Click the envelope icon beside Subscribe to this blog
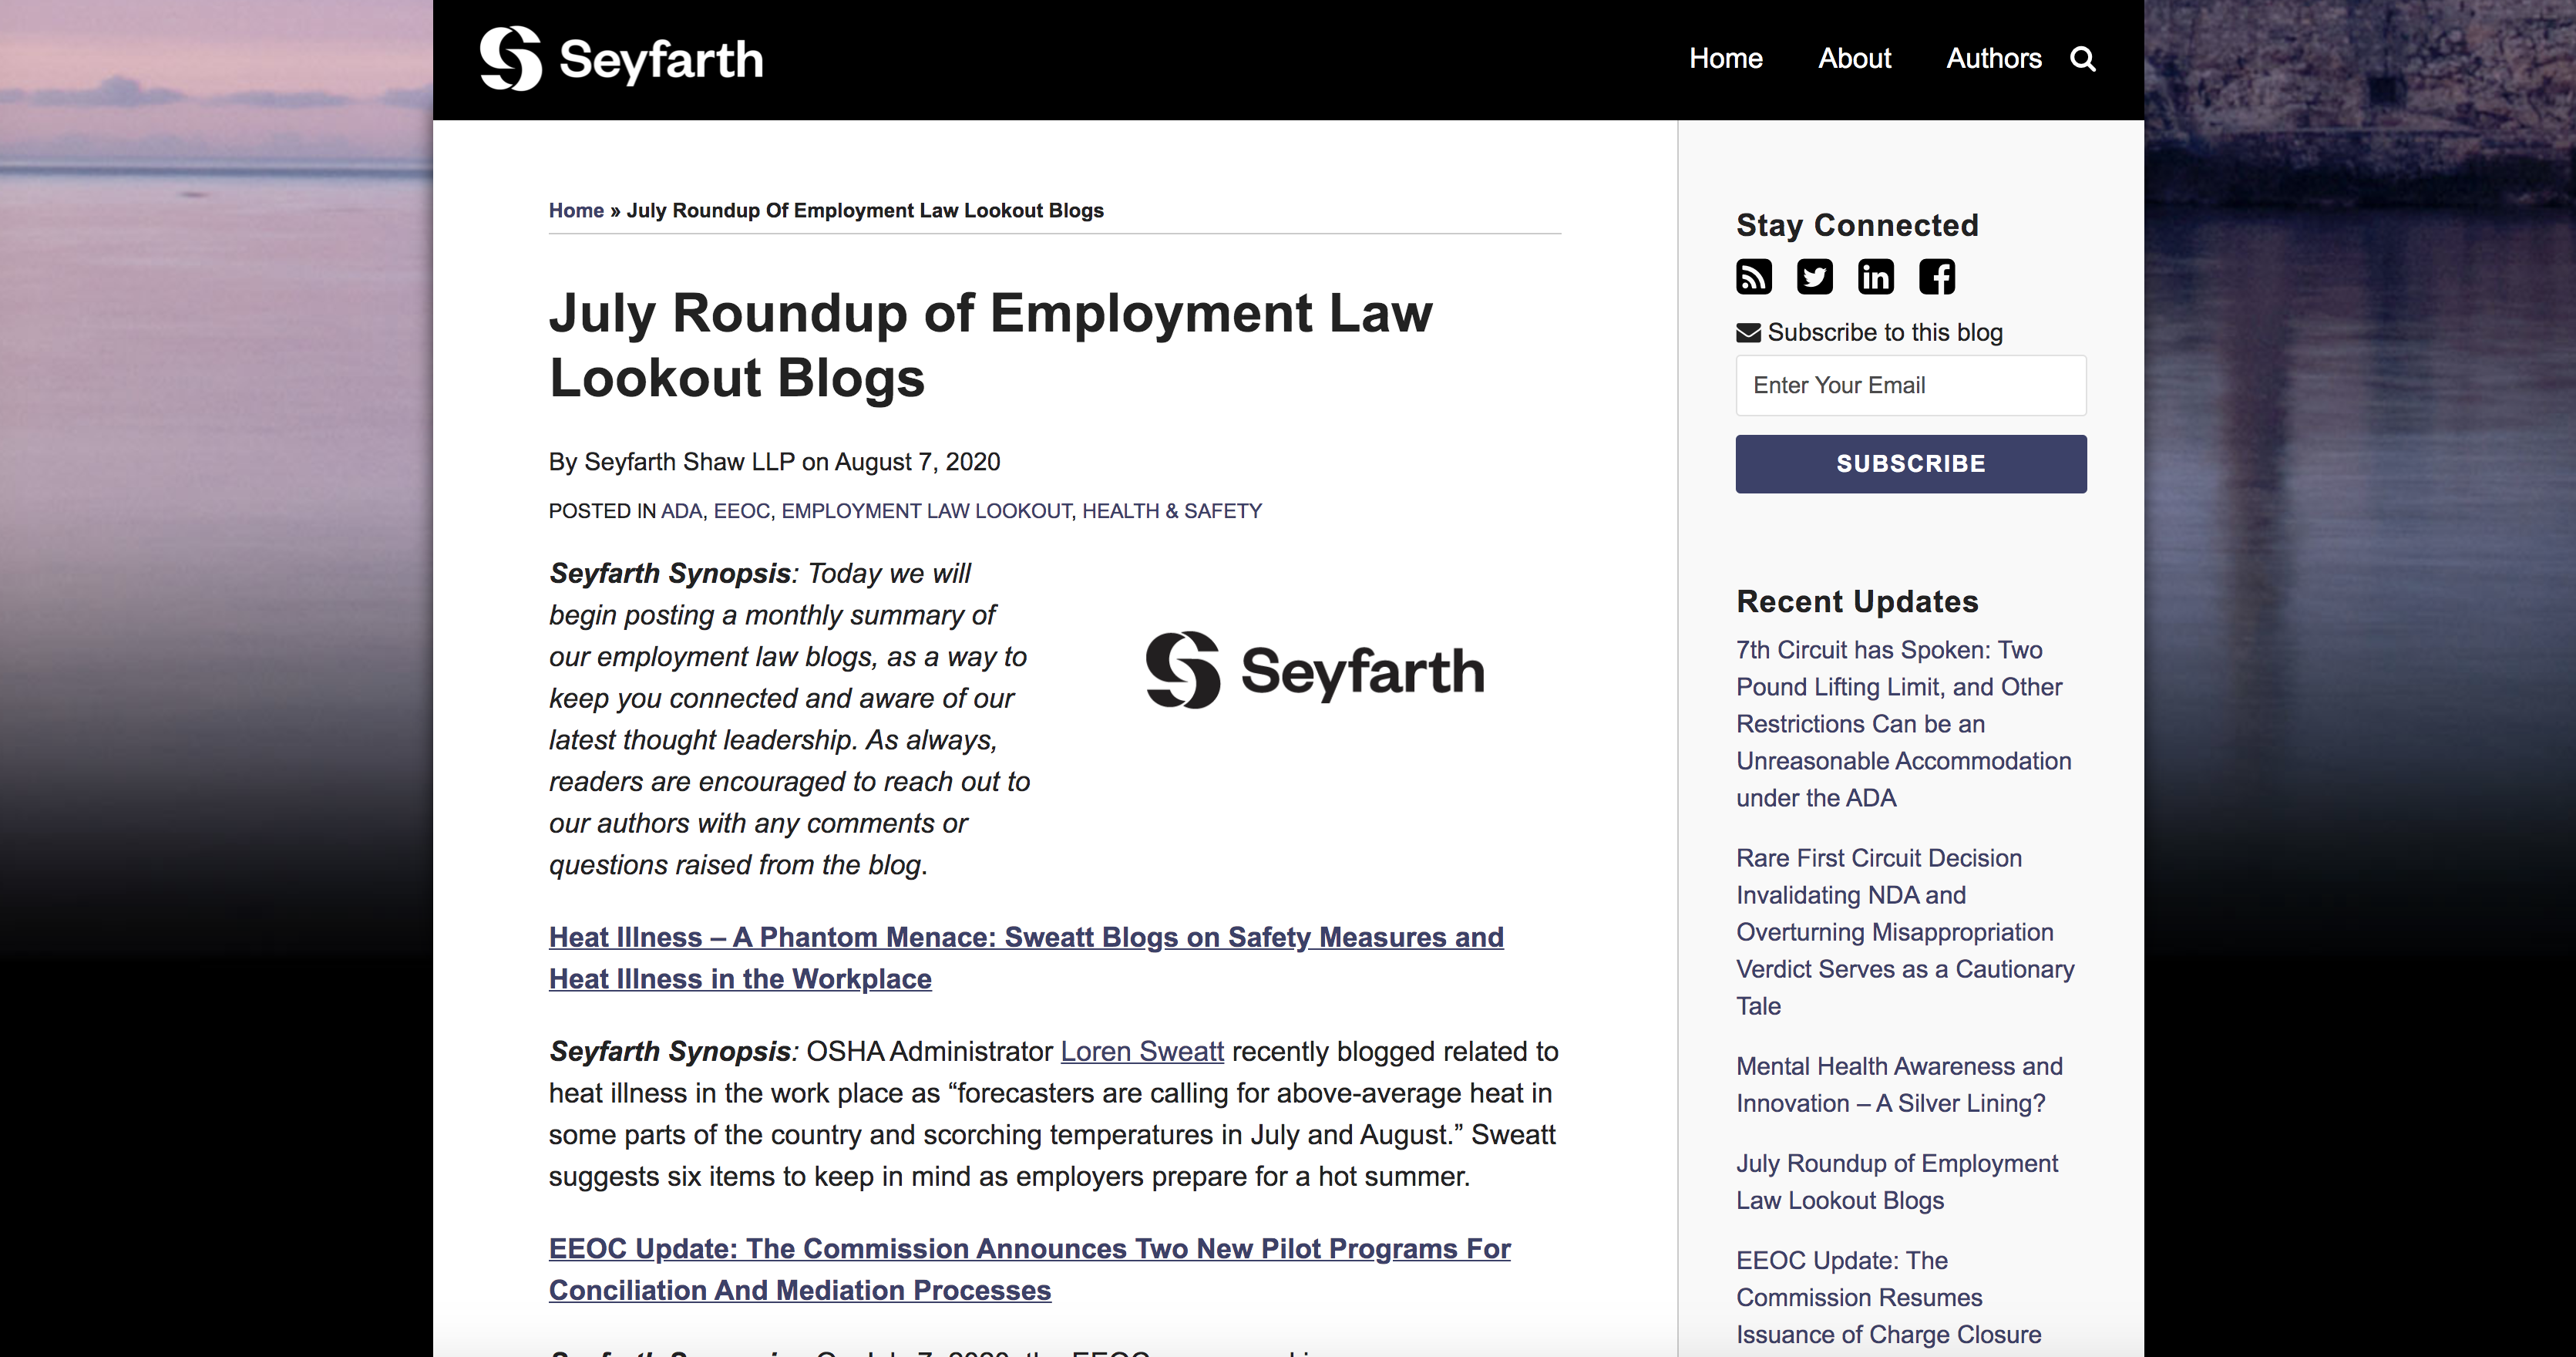This screenshot has height=1357, width=2576. click(x=1748, y=333)
